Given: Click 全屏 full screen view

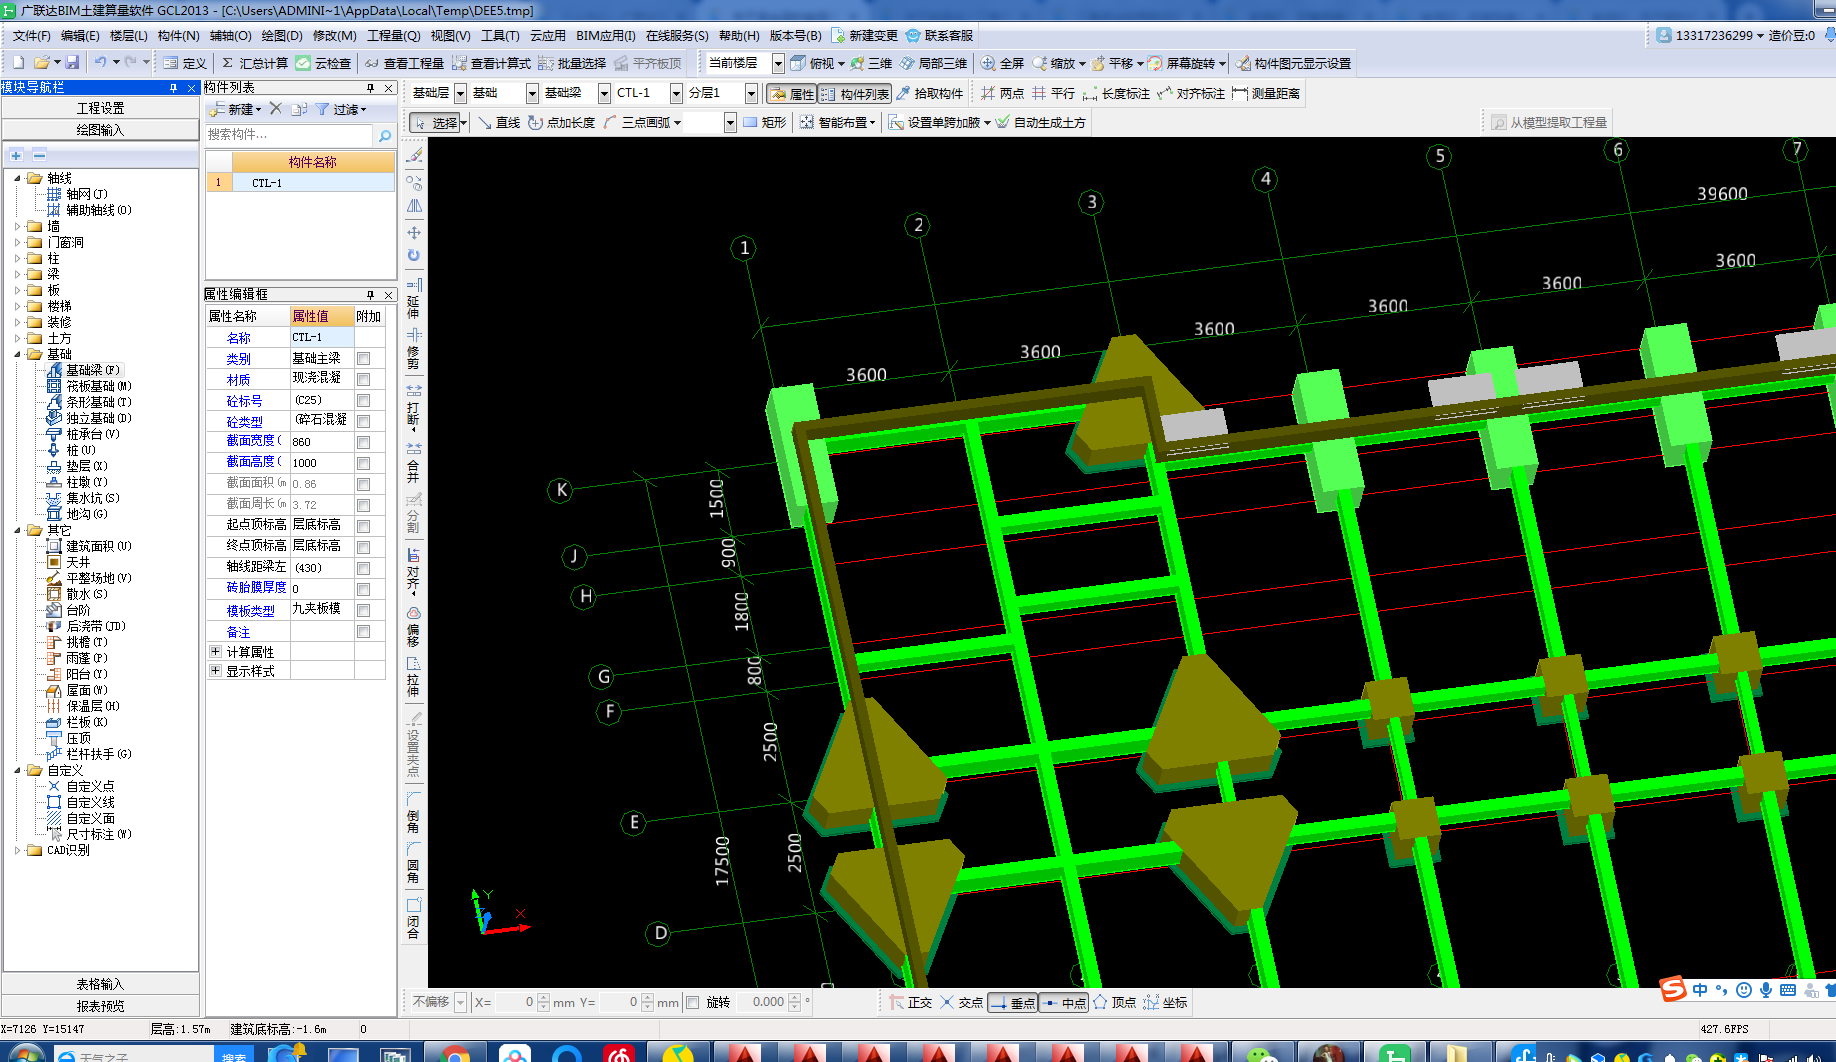Looking at the screenshot, I should 1002,63.
